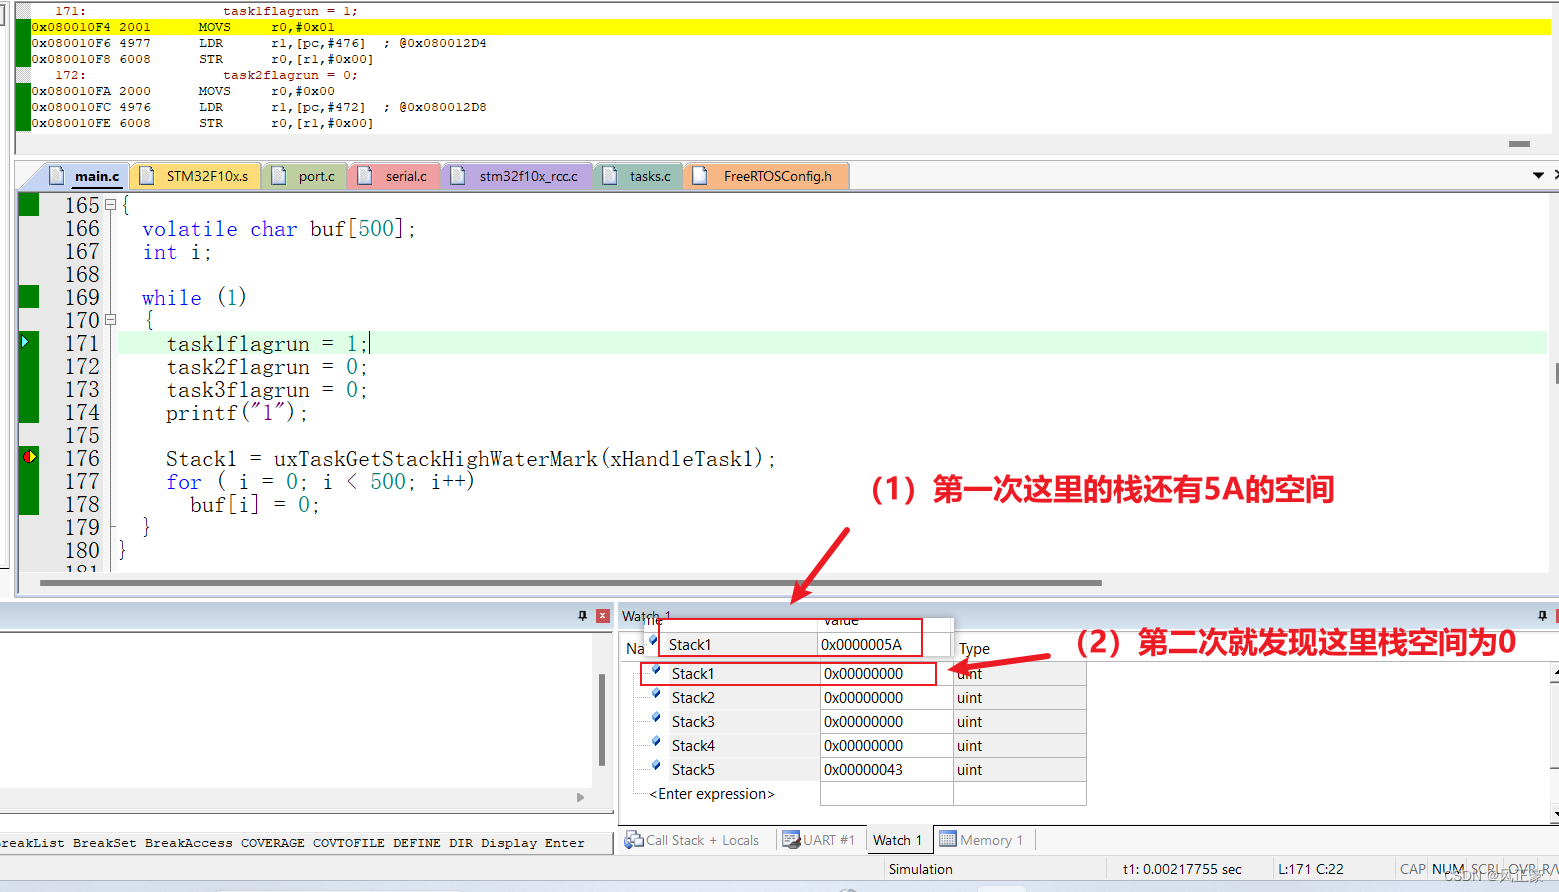Image resolution: width=1559 pixels, height=892 pixels.
Task: Click L:171 C:22 cursor position indicator
Action: click(x=1311, y=869)
